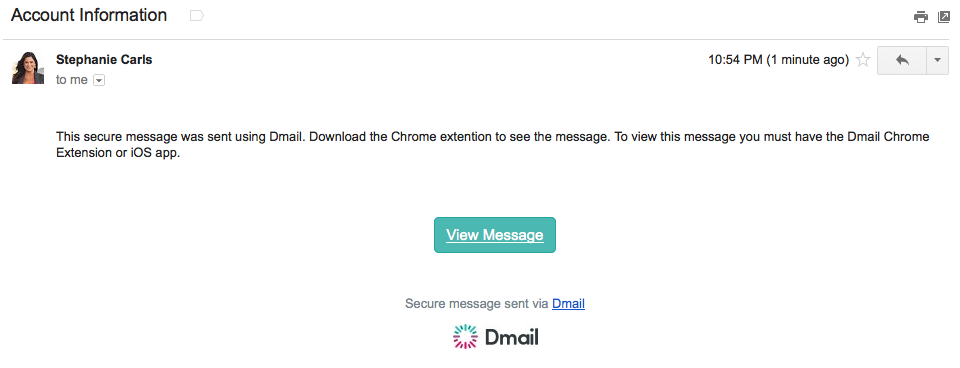Screen dimensions: 960x368
Task: Click Stephanie Carls' profile photo
Action: [x=28, y=67]
